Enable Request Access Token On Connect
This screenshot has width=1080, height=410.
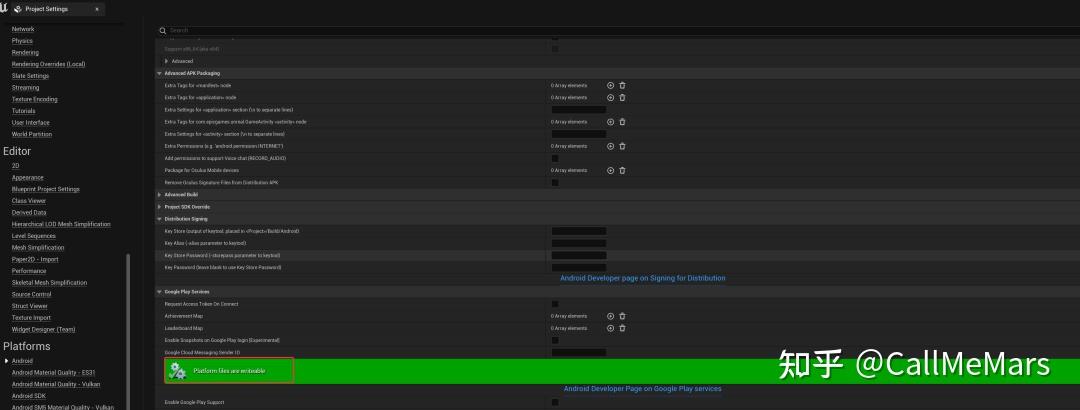pos(555,304)
